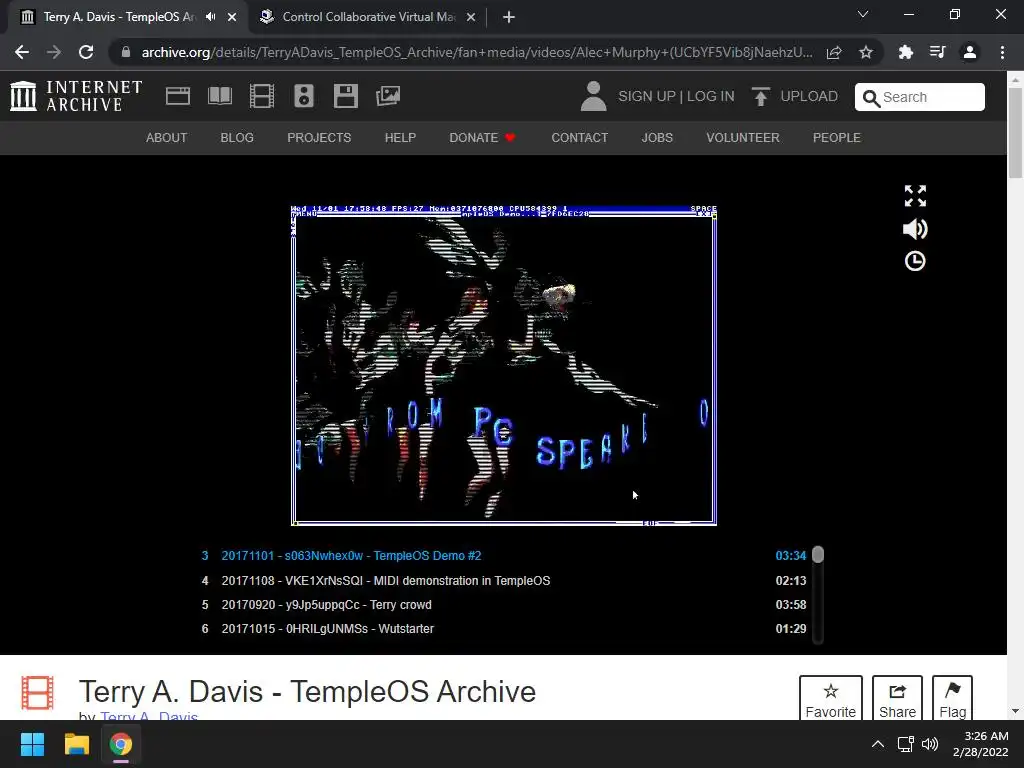1024x768 pixels.
Task: Click the LOG IN link
Action: pos(711,97)
